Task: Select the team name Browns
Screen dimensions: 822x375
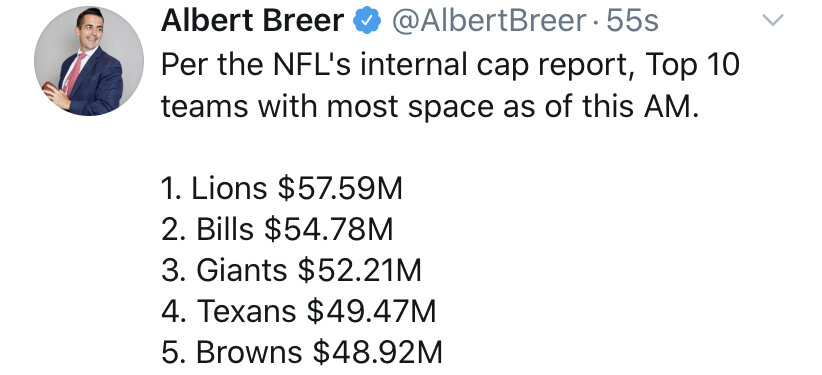Action: [x=249, y=352]
